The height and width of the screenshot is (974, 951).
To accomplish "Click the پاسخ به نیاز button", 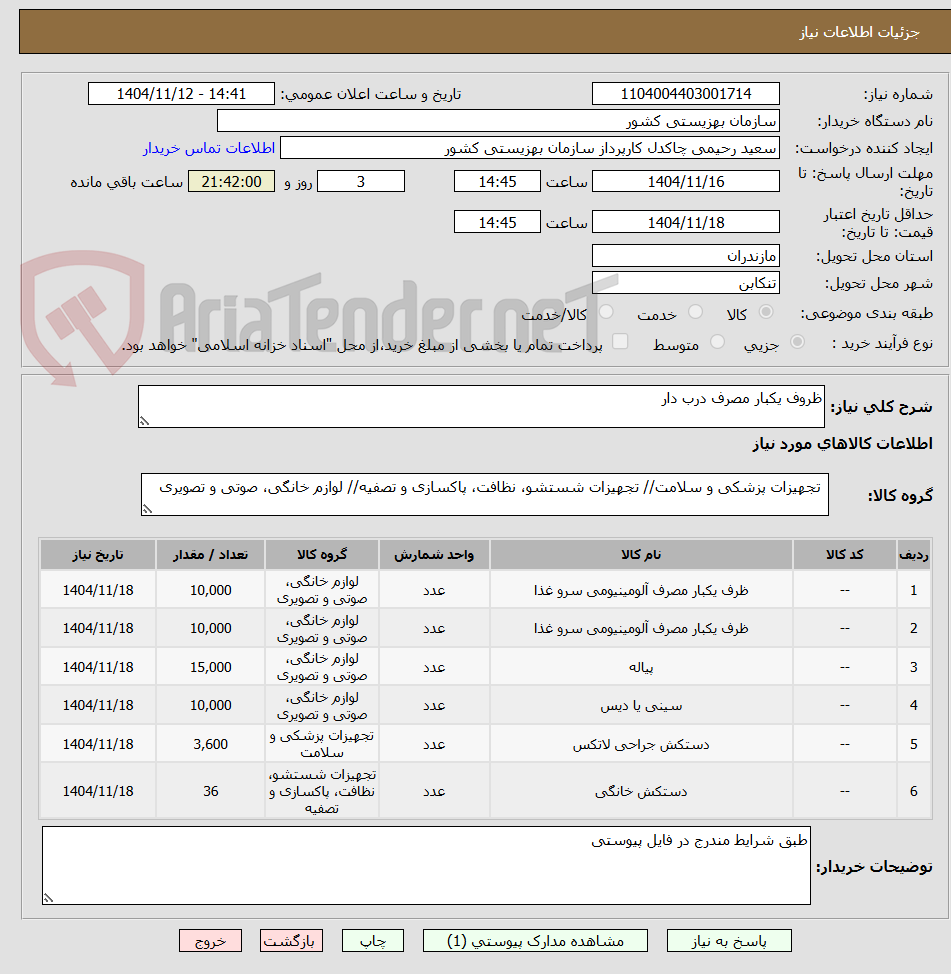I will click(729, 941).
